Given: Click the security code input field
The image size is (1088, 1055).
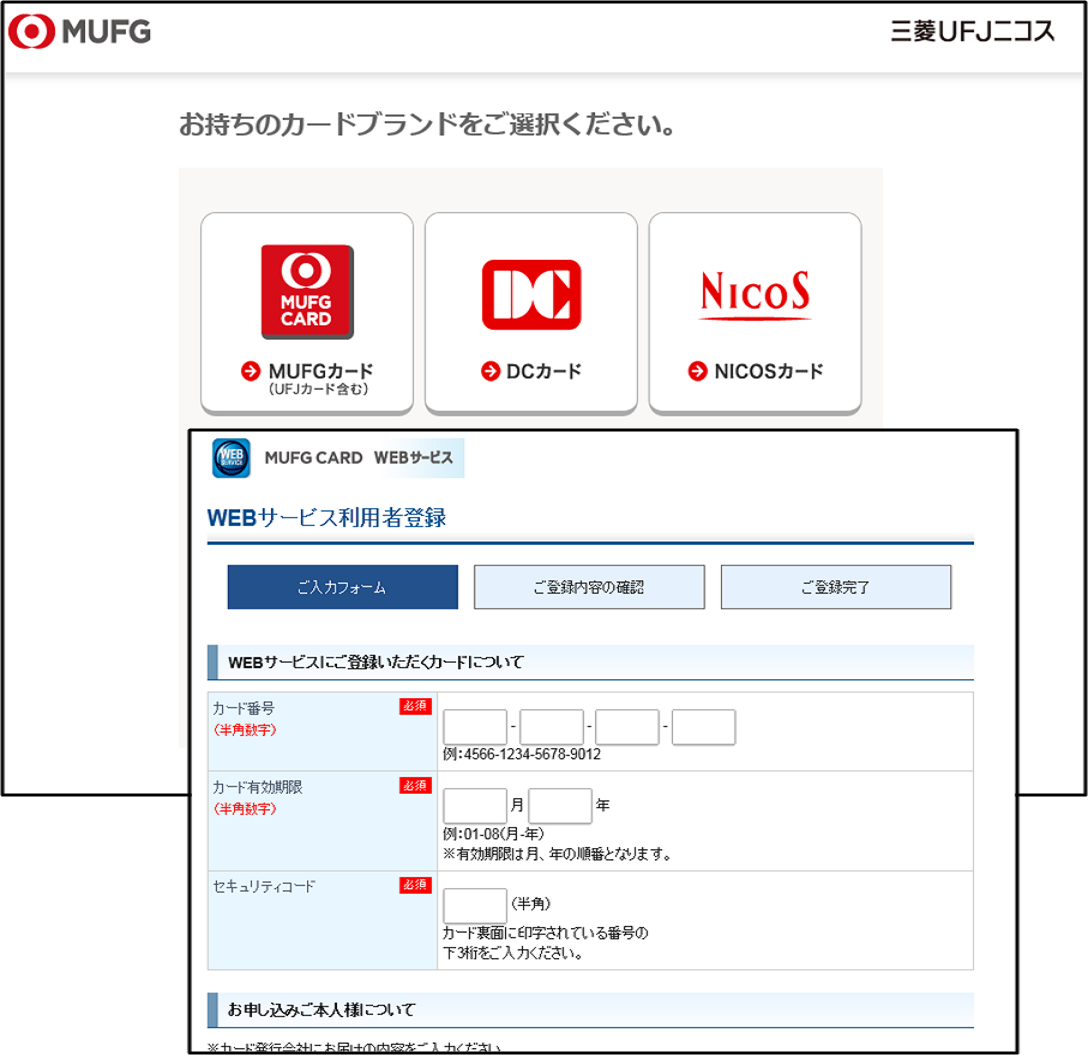Looking at the screenshot, I should (475, 905).
